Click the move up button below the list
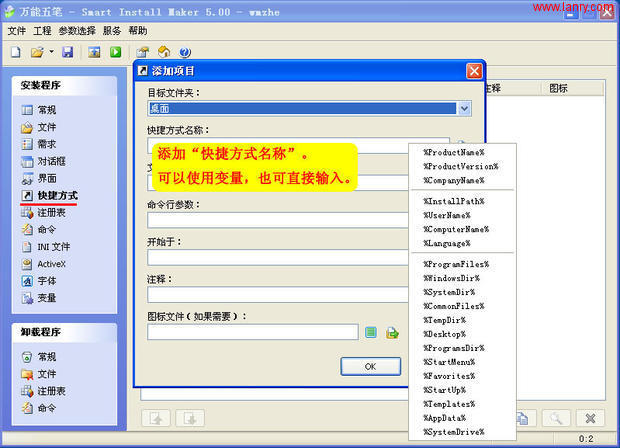This screenshot has height=448, width=620. coord(156,418)
